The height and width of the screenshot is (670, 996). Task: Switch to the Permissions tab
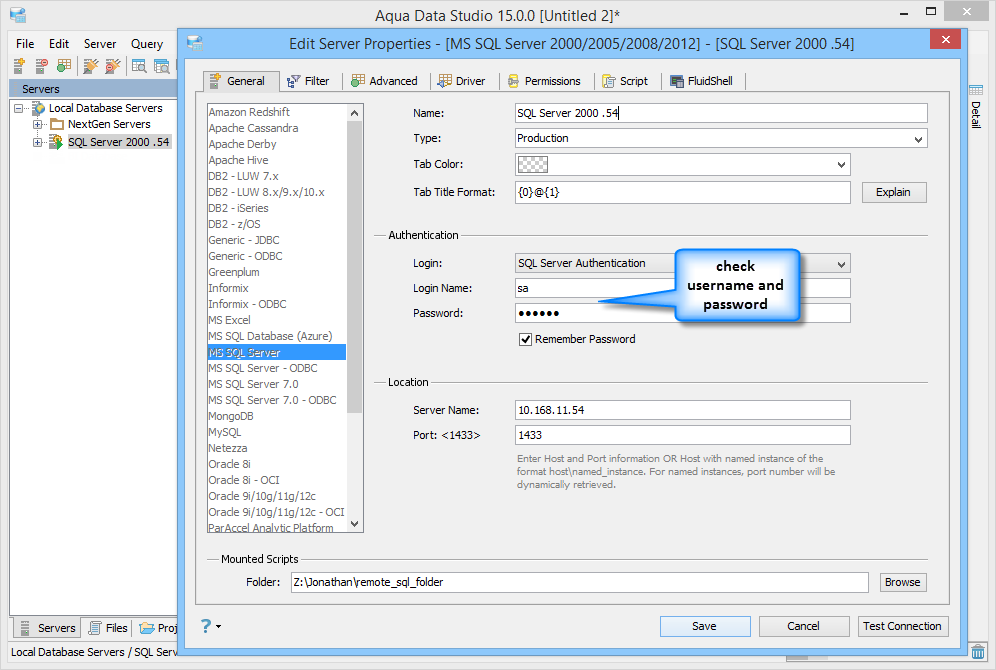[544, 81]
